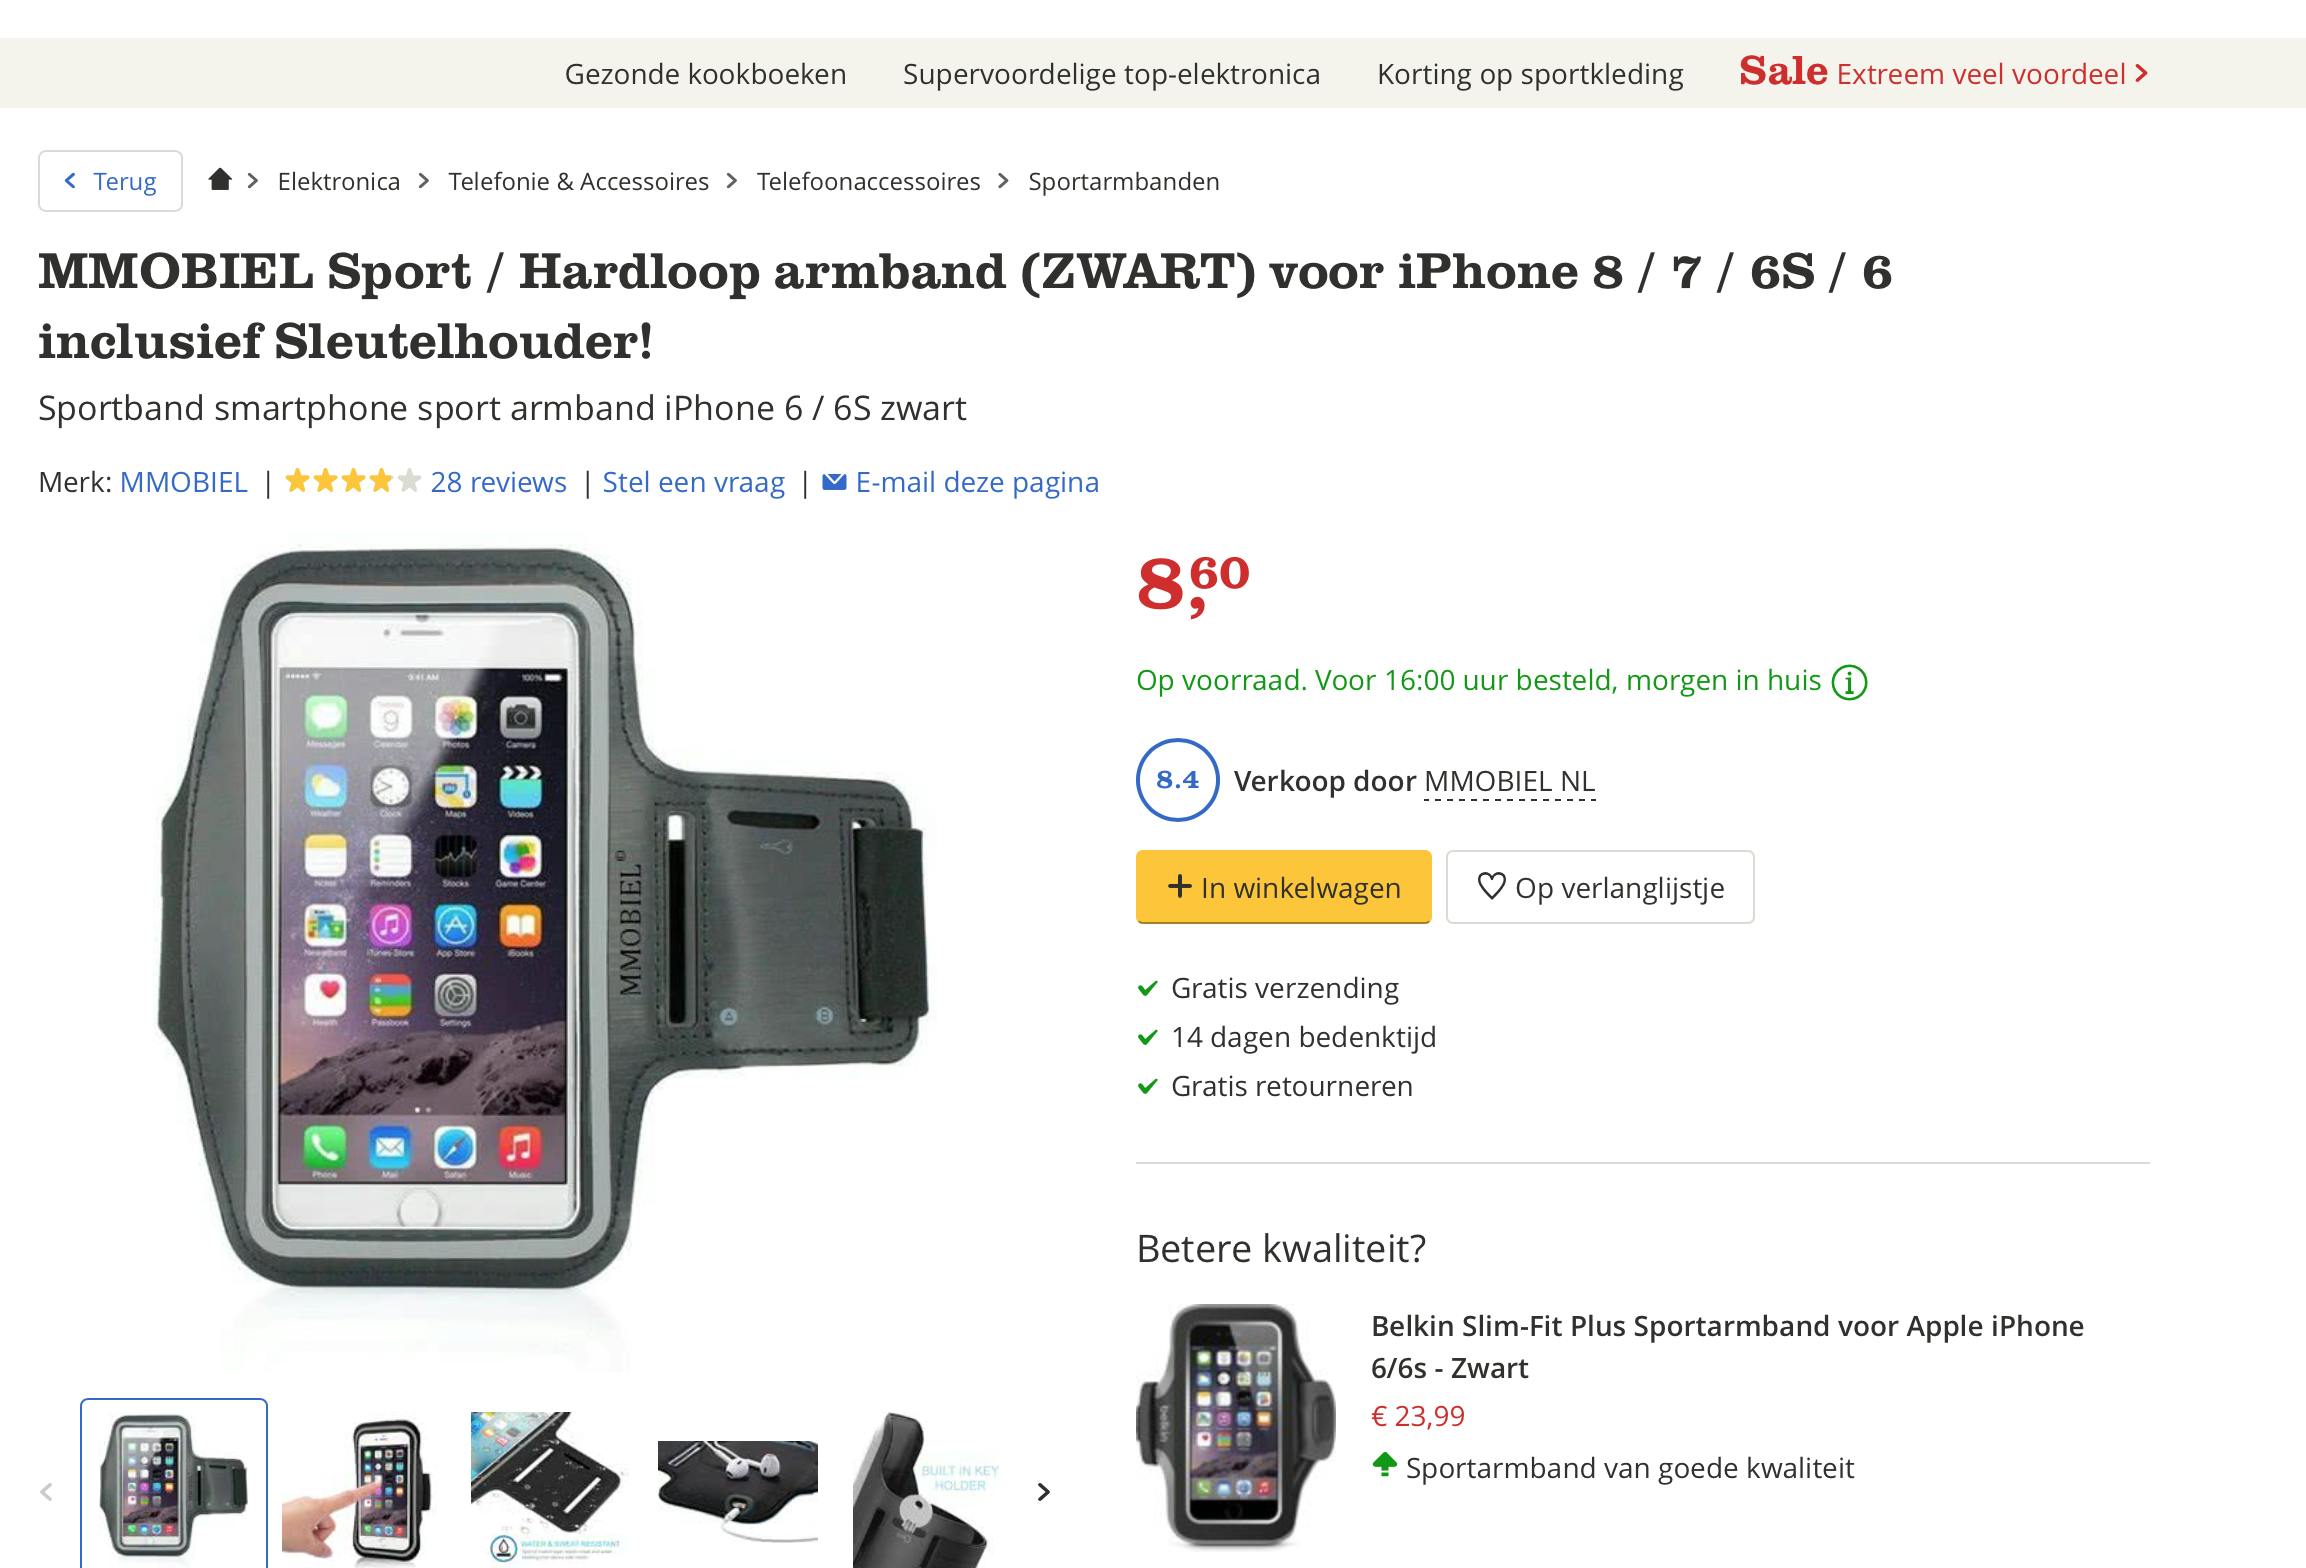Show next product thumbnails arrow
Image resolution: width=2306 pixels, height=1568 pixels.
point(1044,1492)
